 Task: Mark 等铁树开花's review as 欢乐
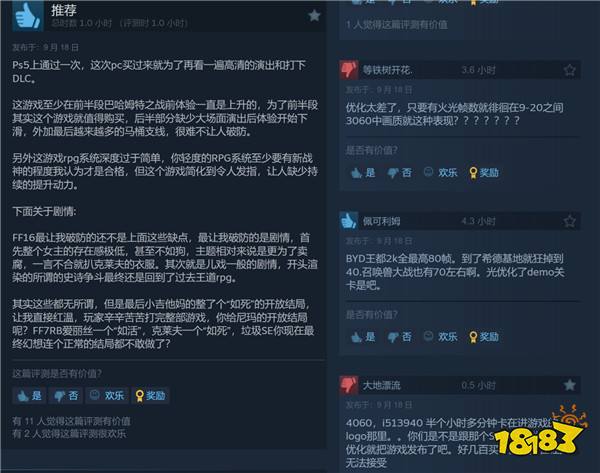[441, 173]
